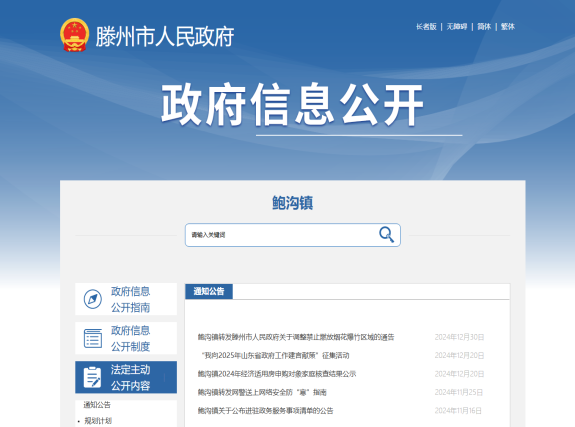This screenshot has height=427, width=575.
Task: Enable 无障碍 accessibility mode
Action: [457, 26]
